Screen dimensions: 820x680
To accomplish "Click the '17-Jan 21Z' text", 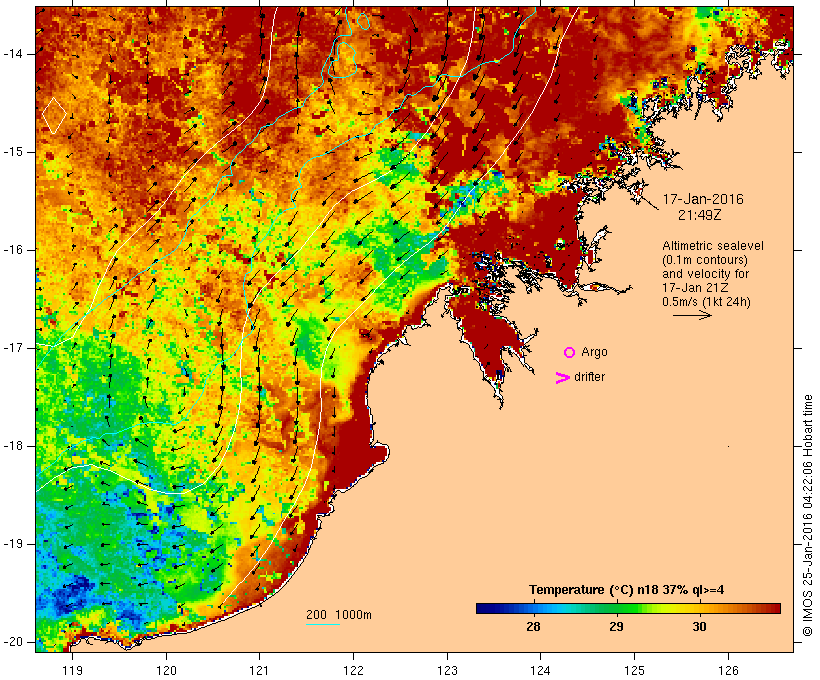I will click(x=695, y=288).
